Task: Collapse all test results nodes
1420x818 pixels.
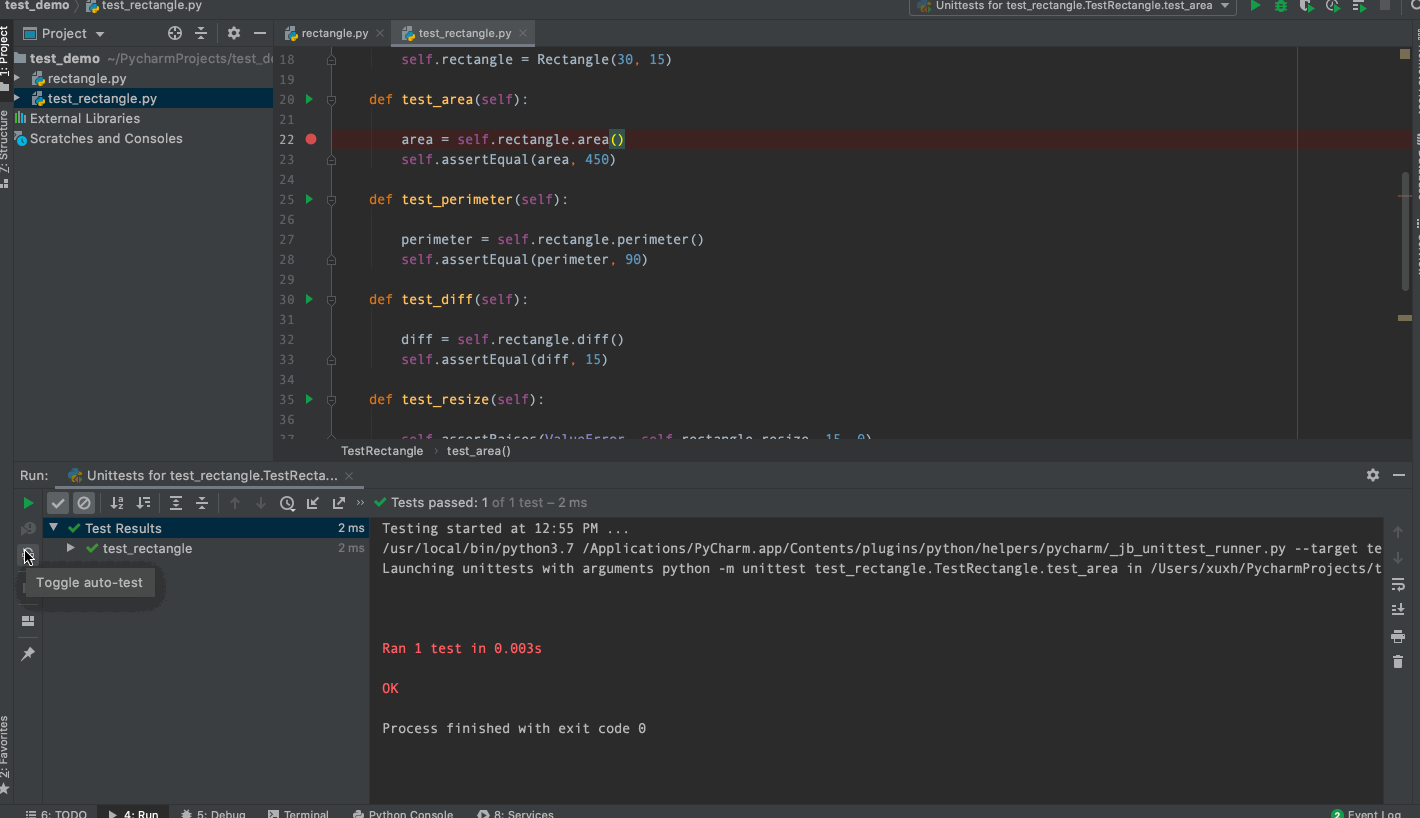Action: pyautogui.click(x=202, y=503)
